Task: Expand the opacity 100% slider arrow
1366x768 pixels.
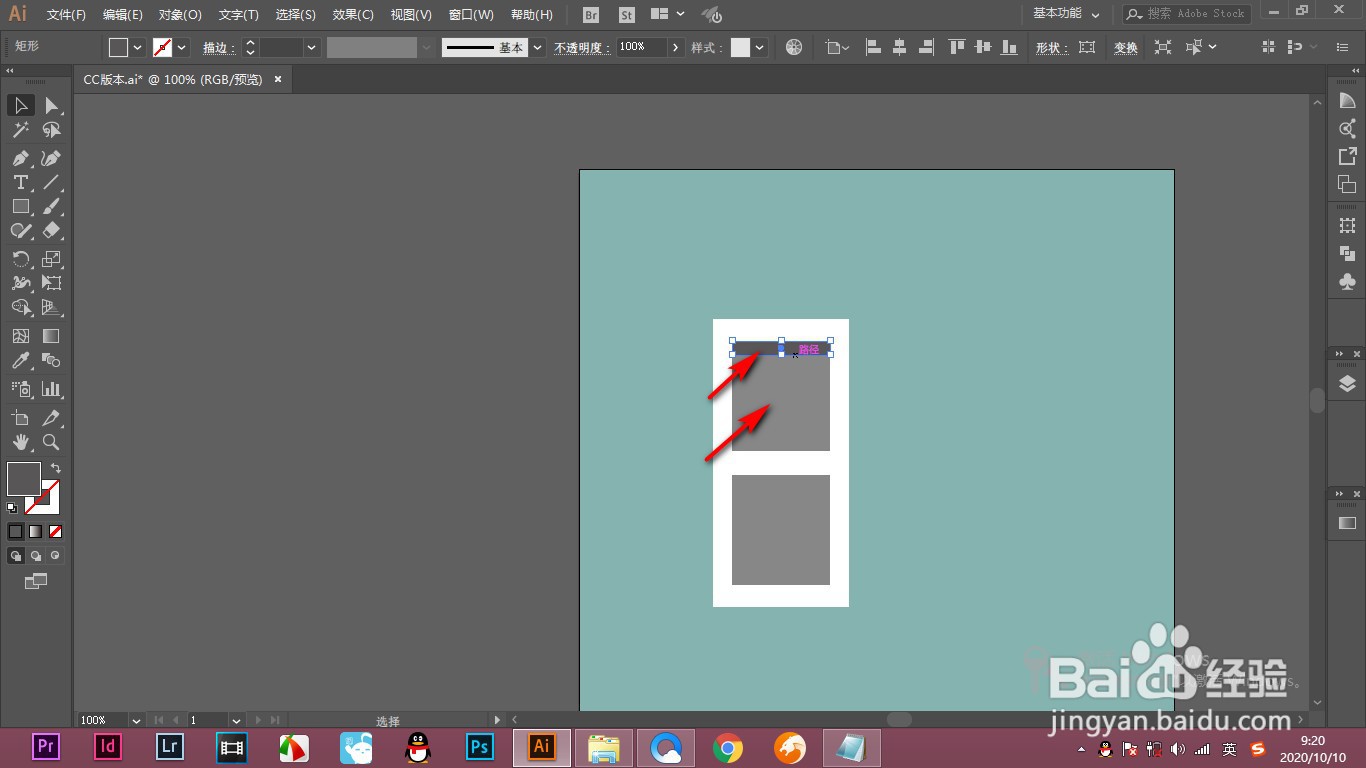Action: click(x=676, y=47)
